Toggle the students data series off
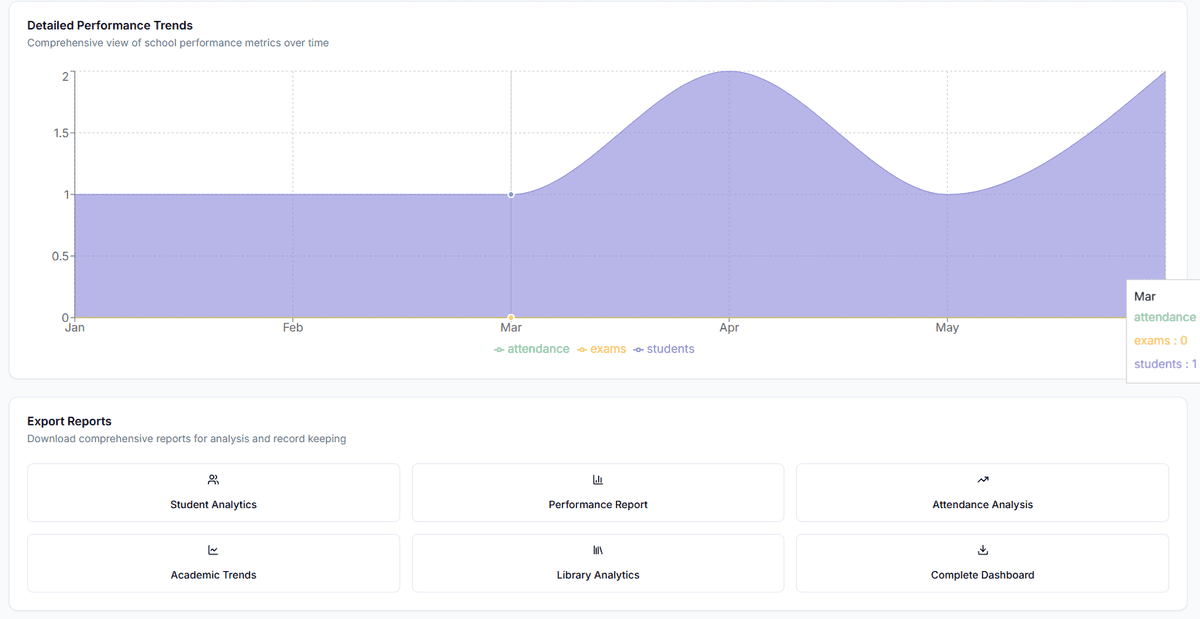This screenshot has width=1200, height=619. tap(664, 348)
